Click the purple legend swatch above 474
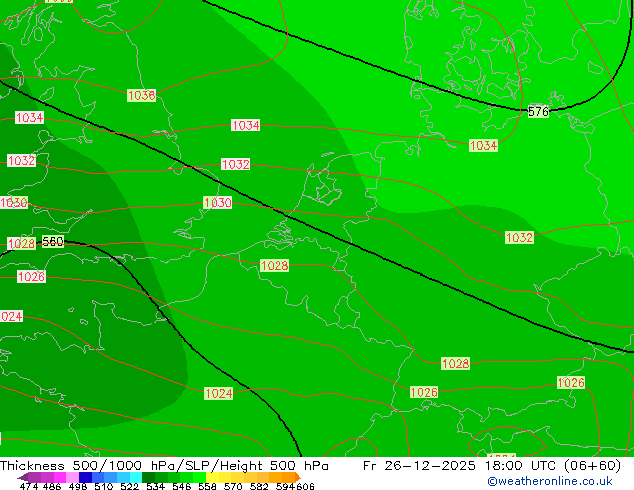The width and height of the screenshot is (634, 490). tap(34, 477)
